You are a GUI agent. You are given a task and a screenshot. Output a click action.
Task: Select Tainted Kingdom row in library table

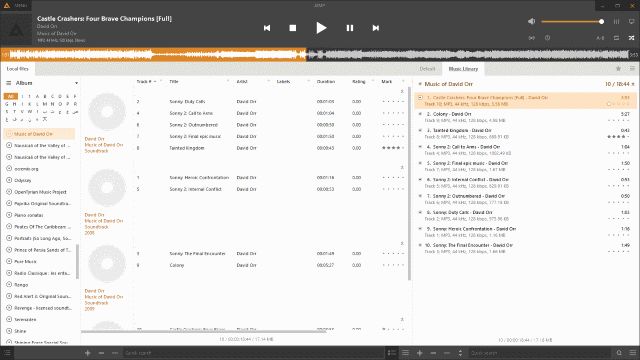point(271,148)
